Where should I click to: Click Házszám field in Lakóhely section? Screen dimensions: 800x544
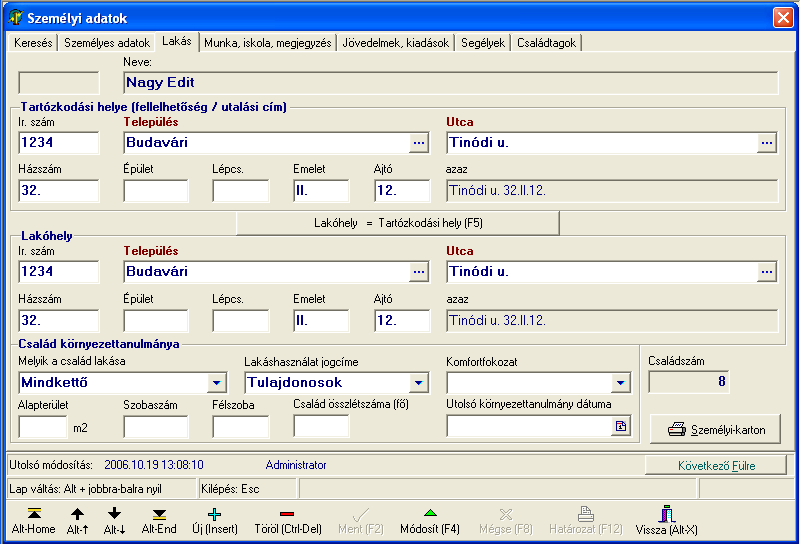coord(59,320)
